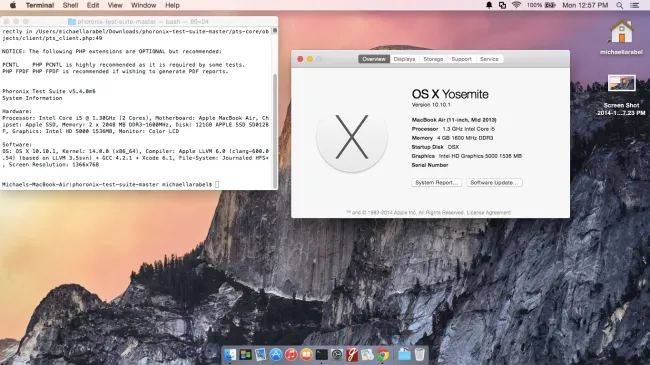Switch to the Support tab
Viewport: 650px width, 365px height.
coord(461,59)
